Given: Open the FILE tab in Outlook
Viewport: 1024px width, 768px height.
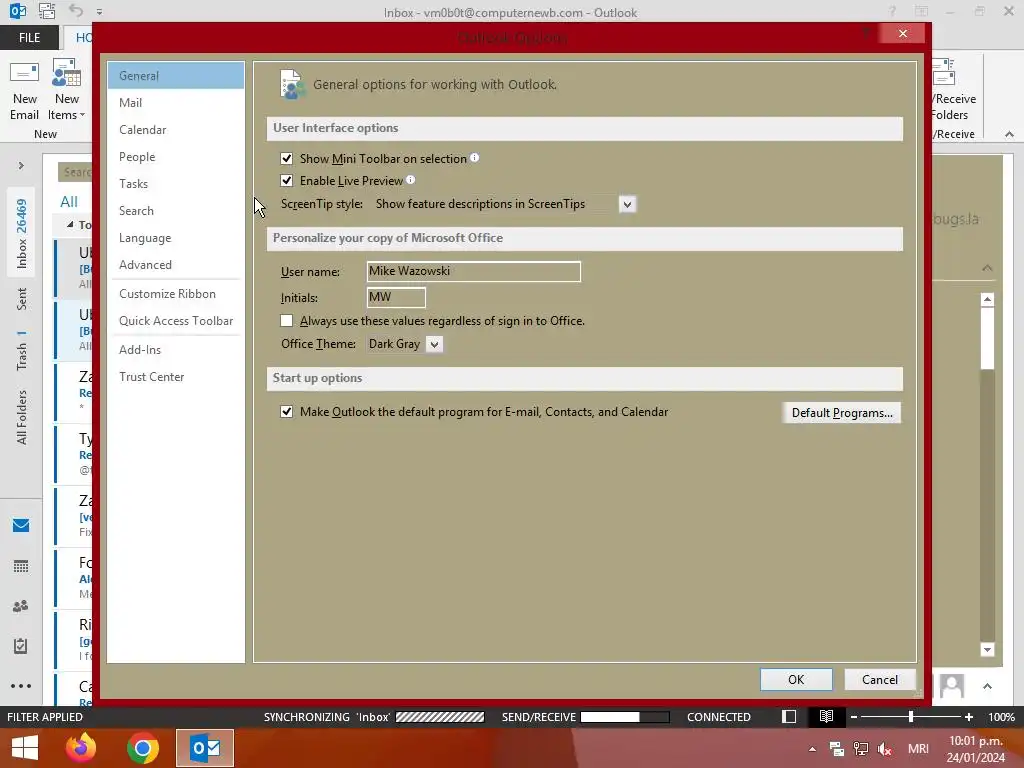Looking at the screenshot, I should pos(29,37).
